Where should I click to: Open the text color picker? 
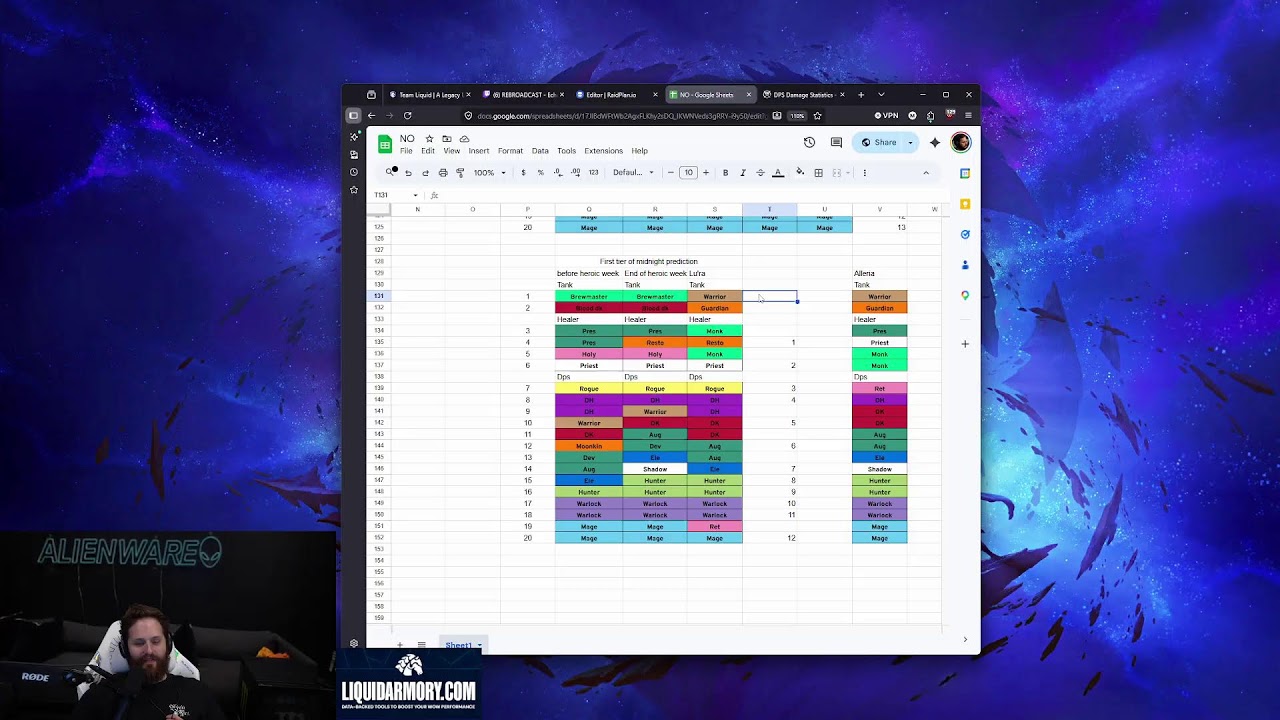pos(778,172)
